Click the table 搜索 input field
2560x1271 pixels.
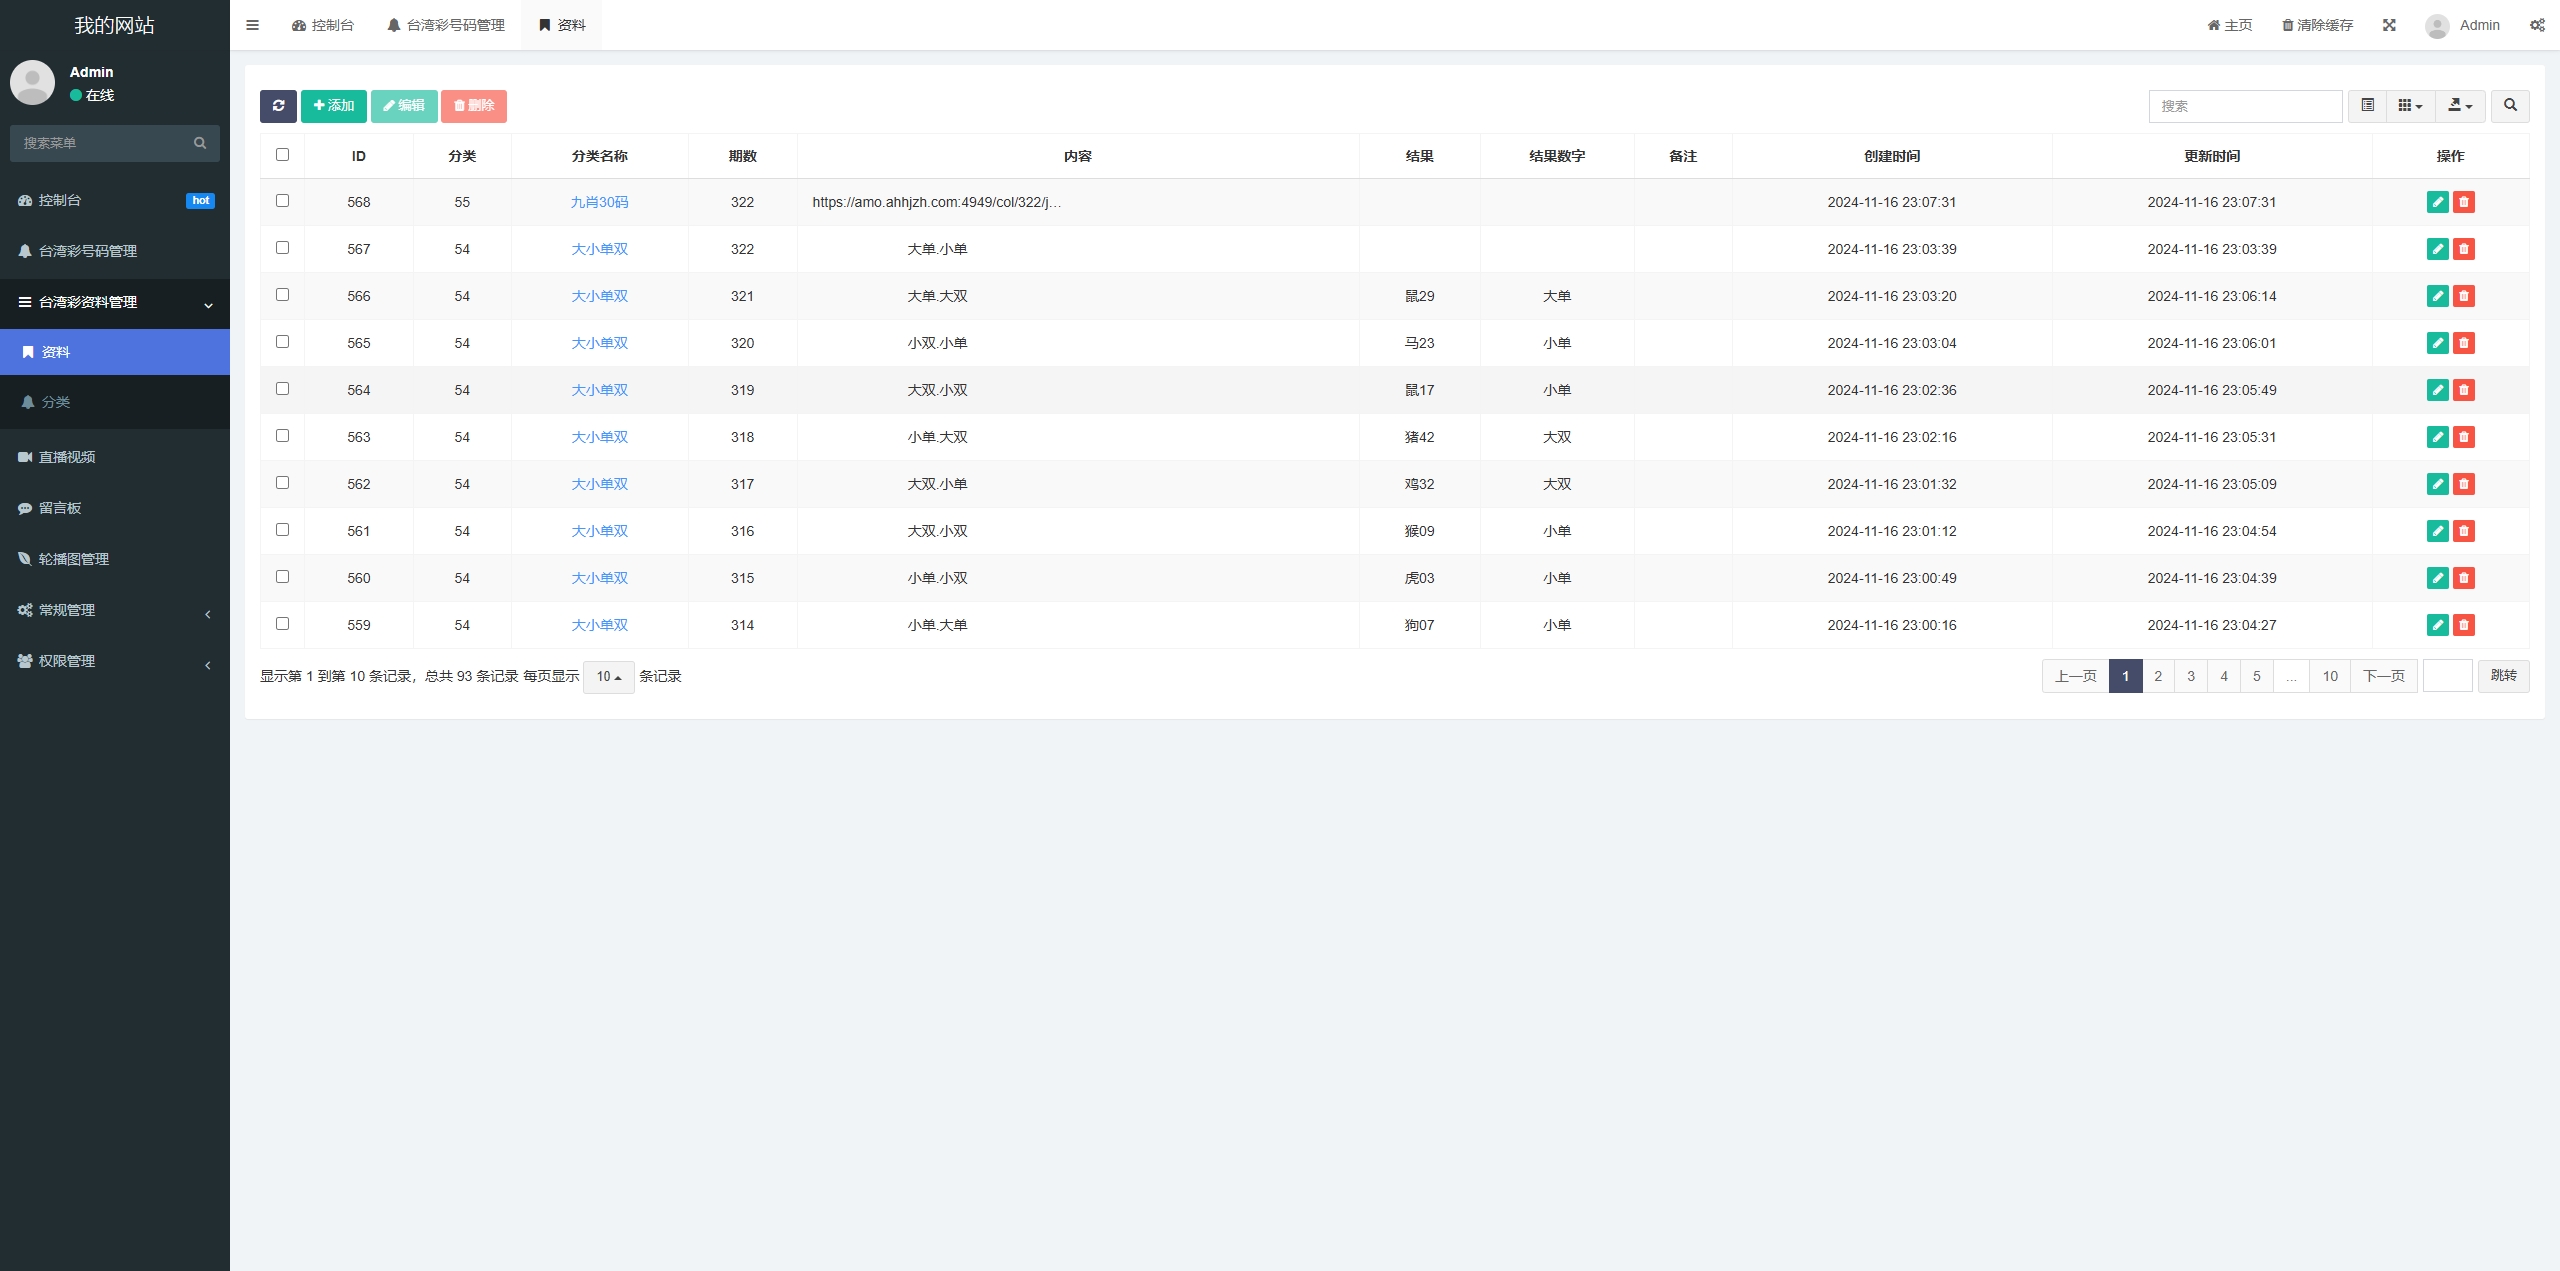2244,106
